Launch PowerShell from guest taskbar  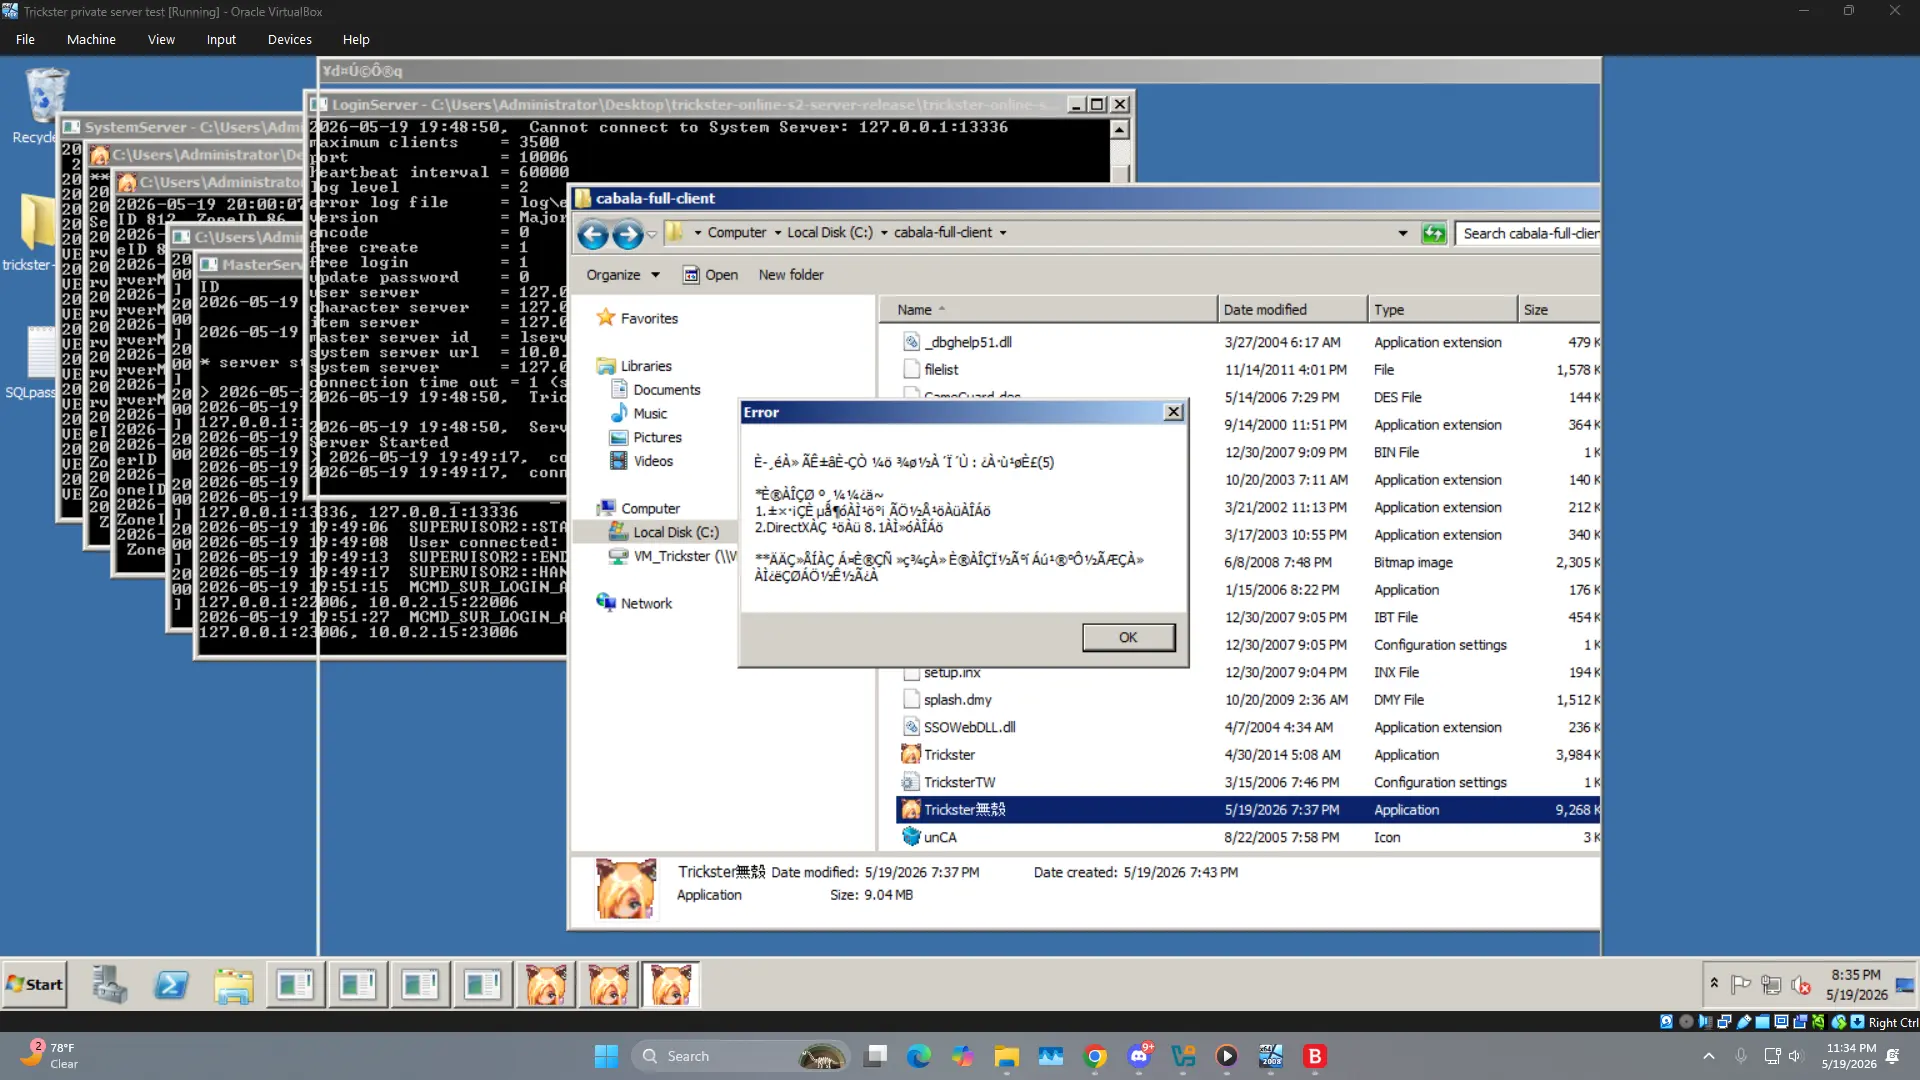point(171,985)
